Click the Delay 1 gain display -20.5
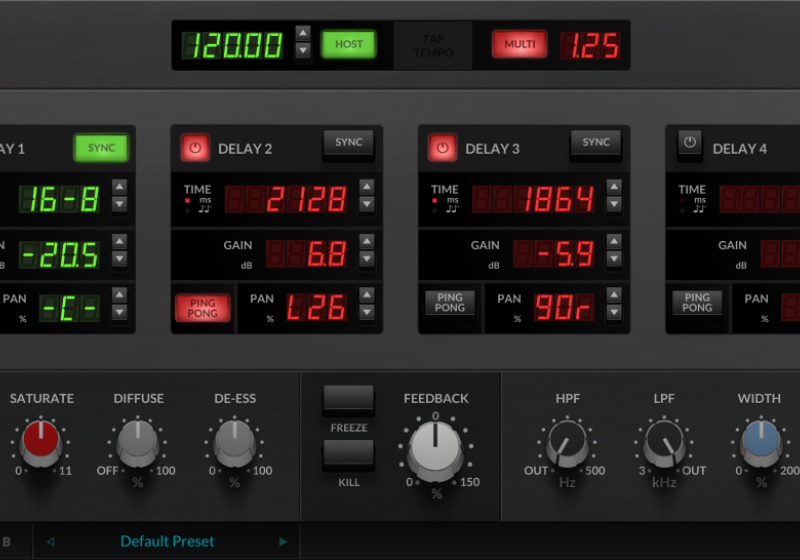 pos(59,253)
